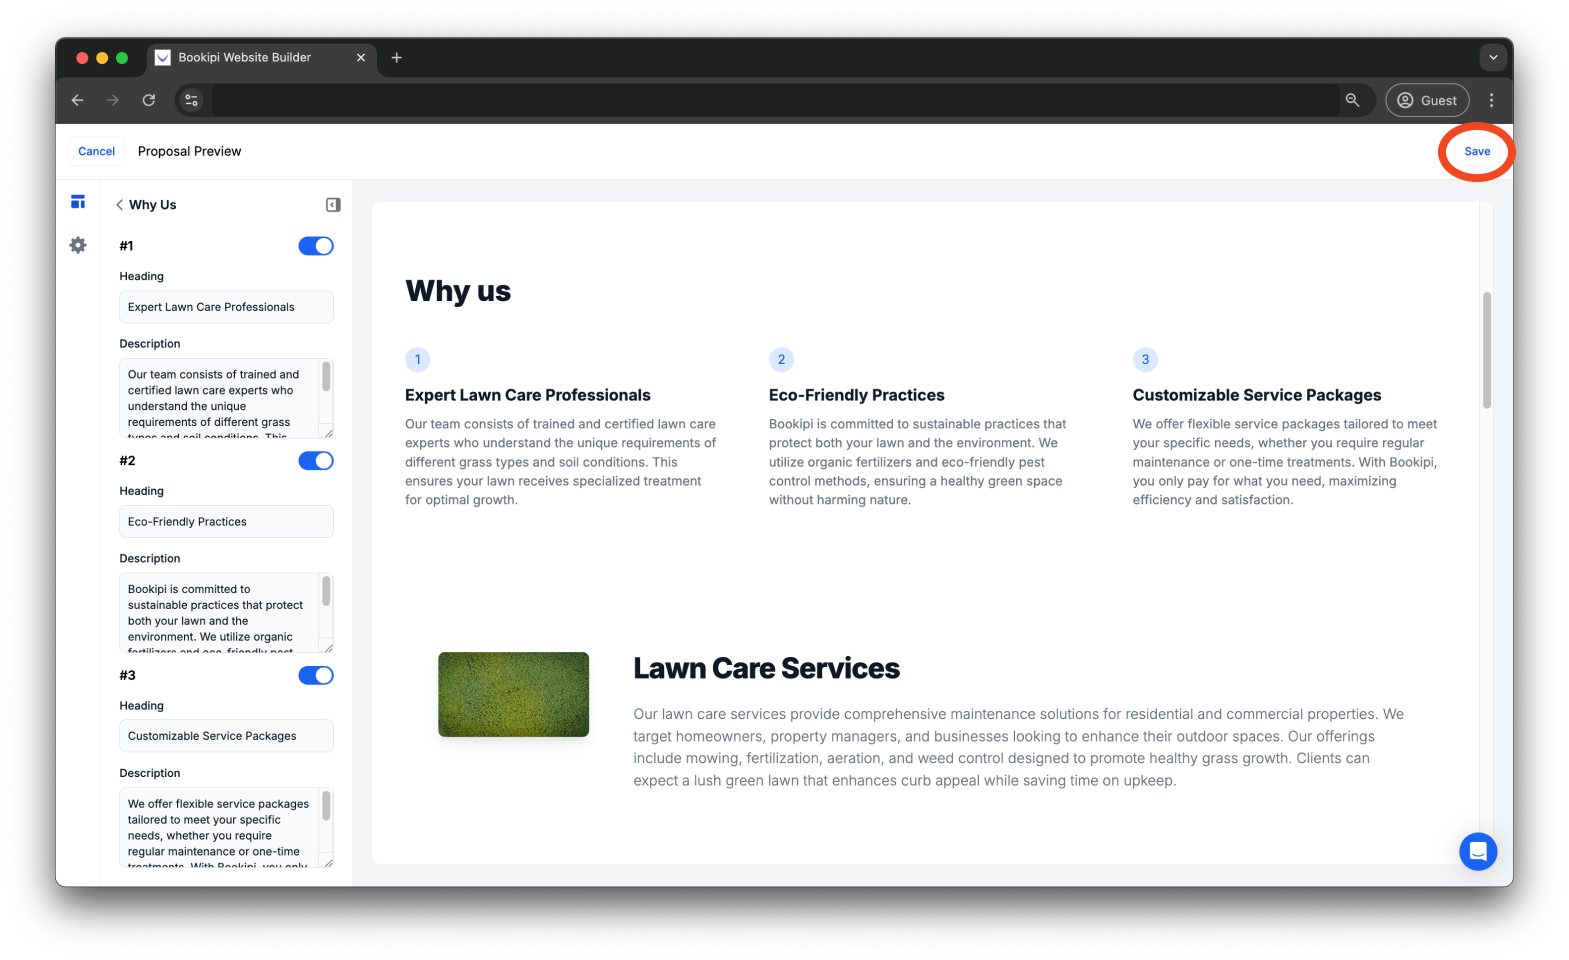Click the zoom magnifier icon in address bar

click(1352, 100)
